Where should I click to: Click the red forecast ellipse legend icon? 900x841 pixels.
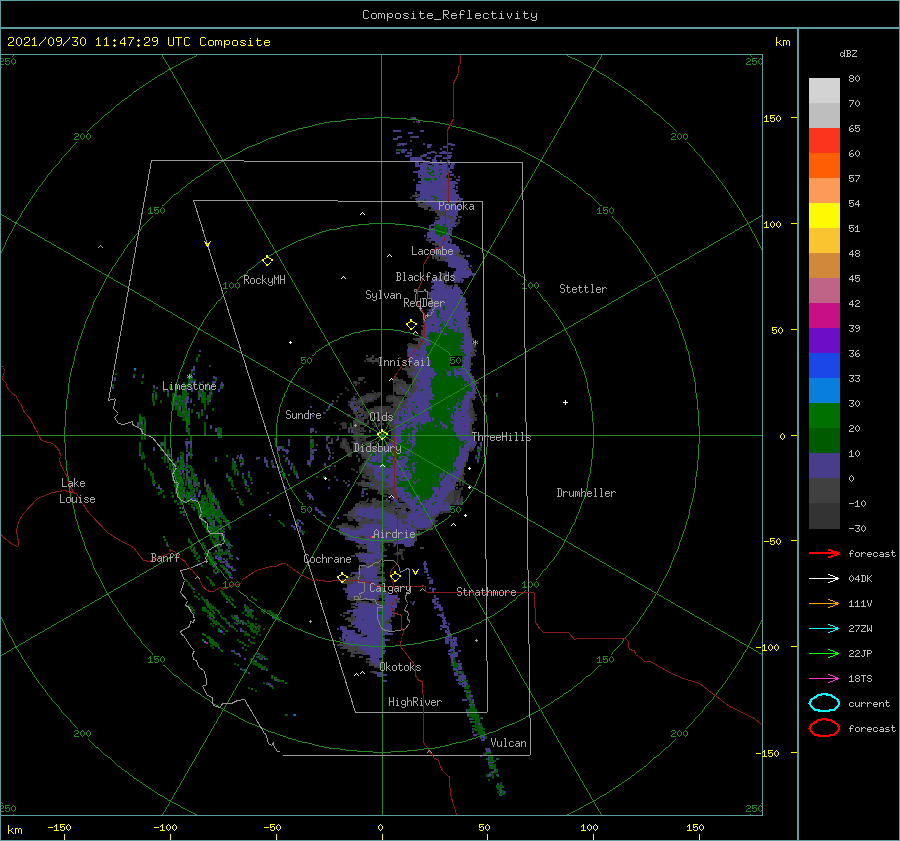824,728
